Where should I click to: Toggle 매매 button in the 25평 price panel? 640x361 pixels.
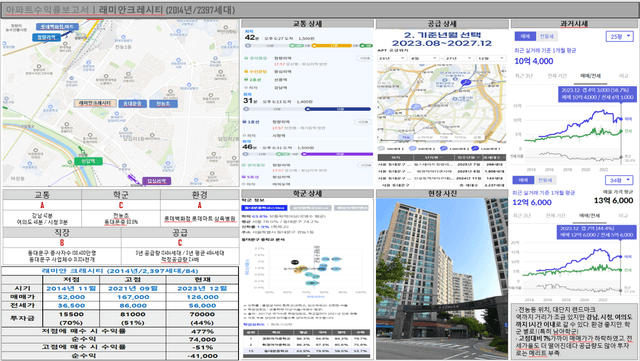pyautogui.click(x=525, y=36)
